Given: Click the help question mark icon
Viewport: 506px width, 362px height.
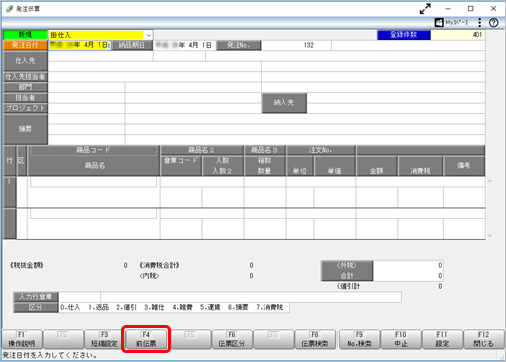Looking at the screenshot, I should pyautogui.click(x=493, y=23).
